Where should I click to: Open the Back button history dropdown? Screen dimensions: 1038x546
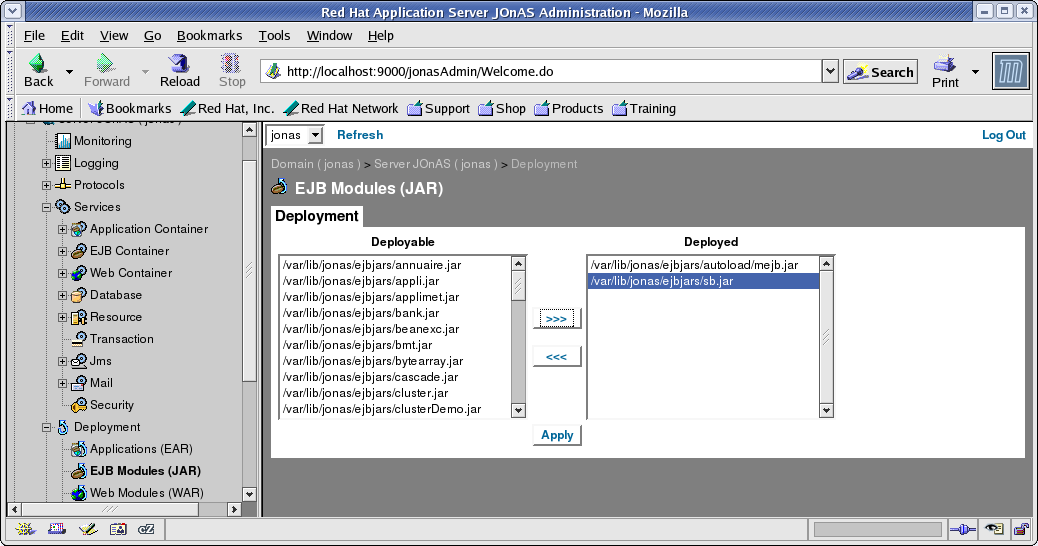click(69, 71)
